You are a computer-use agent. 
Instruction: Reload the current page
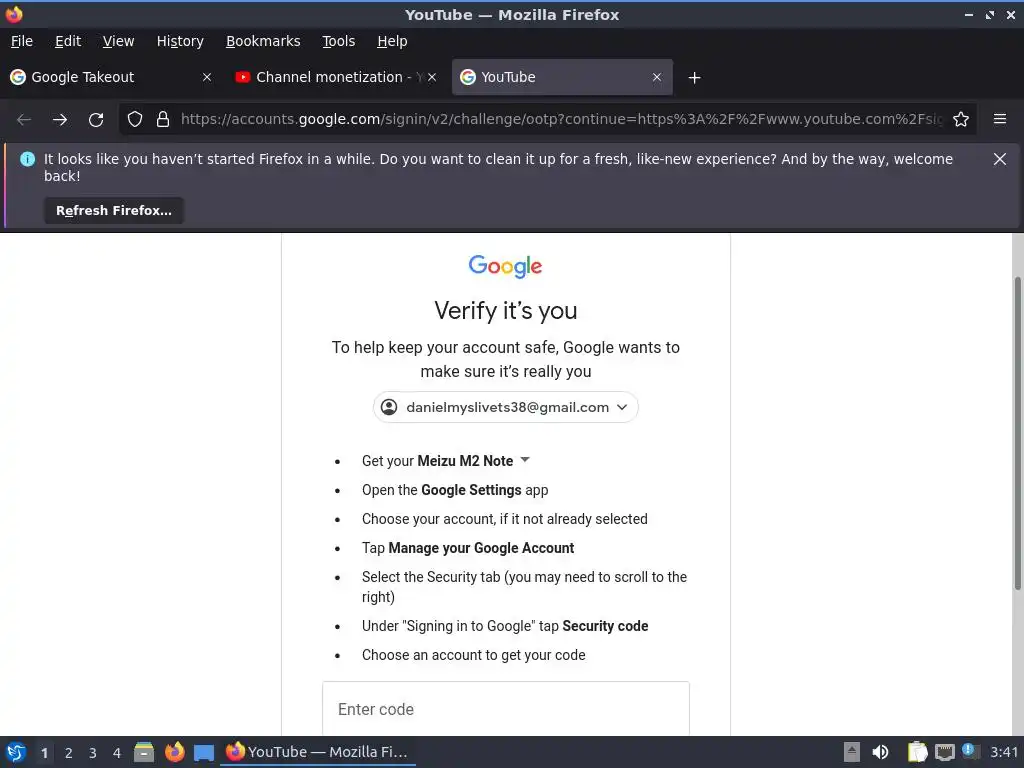(x=96, y=120)
